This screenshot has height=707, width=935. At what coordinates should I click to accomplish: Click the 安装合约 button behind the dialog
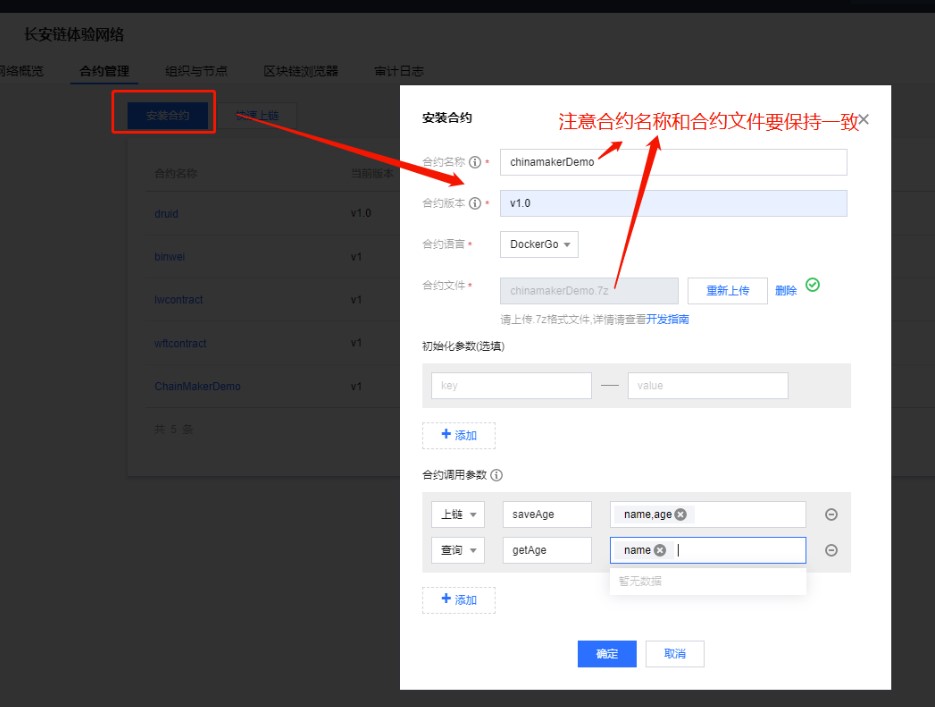click(x=168, y=115)
